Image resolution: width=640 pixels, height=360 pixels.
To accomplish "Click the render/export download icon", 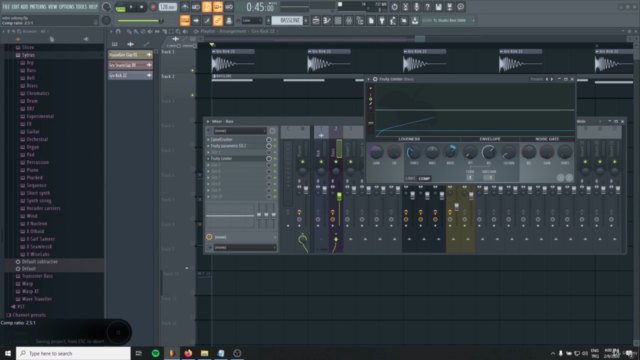I will pyautogui.click(x=415, y=20).
